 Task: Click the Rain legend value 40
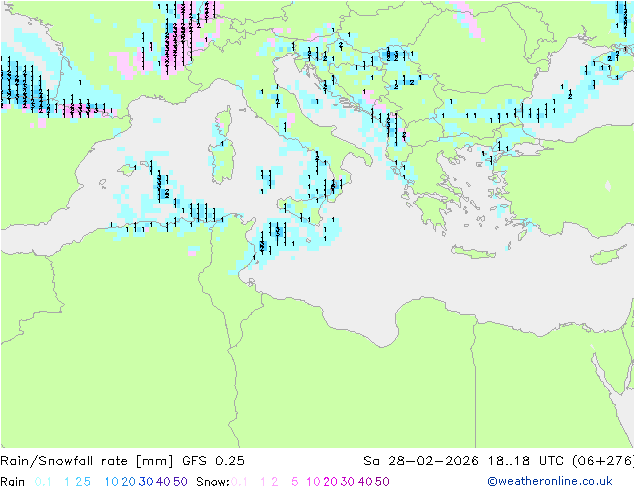pyautogui.click(x=163, y=482)
